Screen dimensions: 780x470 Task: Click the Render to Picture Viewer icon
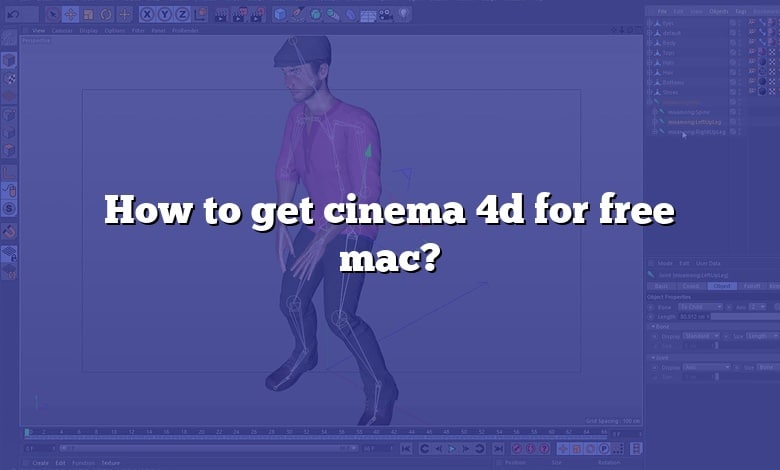[x=239, y=15]
